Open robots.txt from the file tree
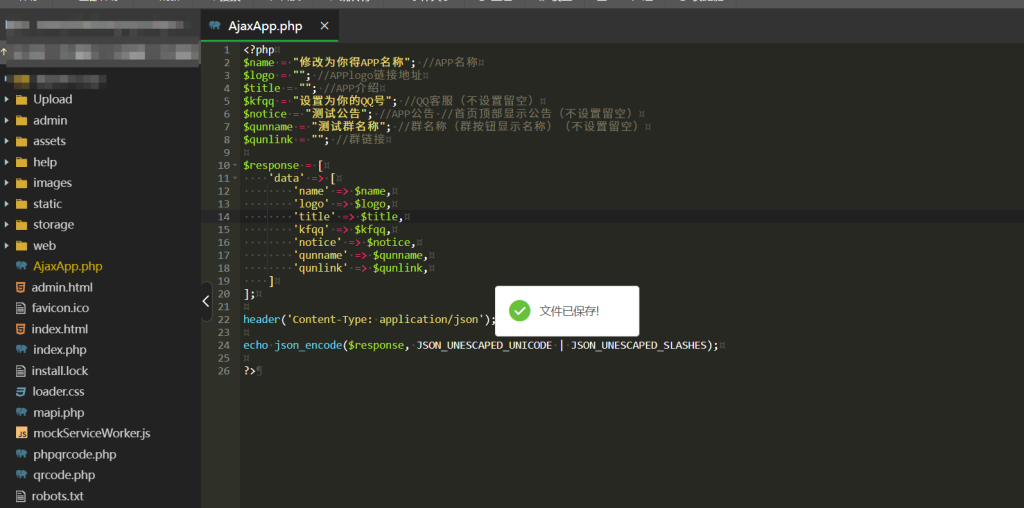Viewport: 1024px width, 508px height. 57,496
